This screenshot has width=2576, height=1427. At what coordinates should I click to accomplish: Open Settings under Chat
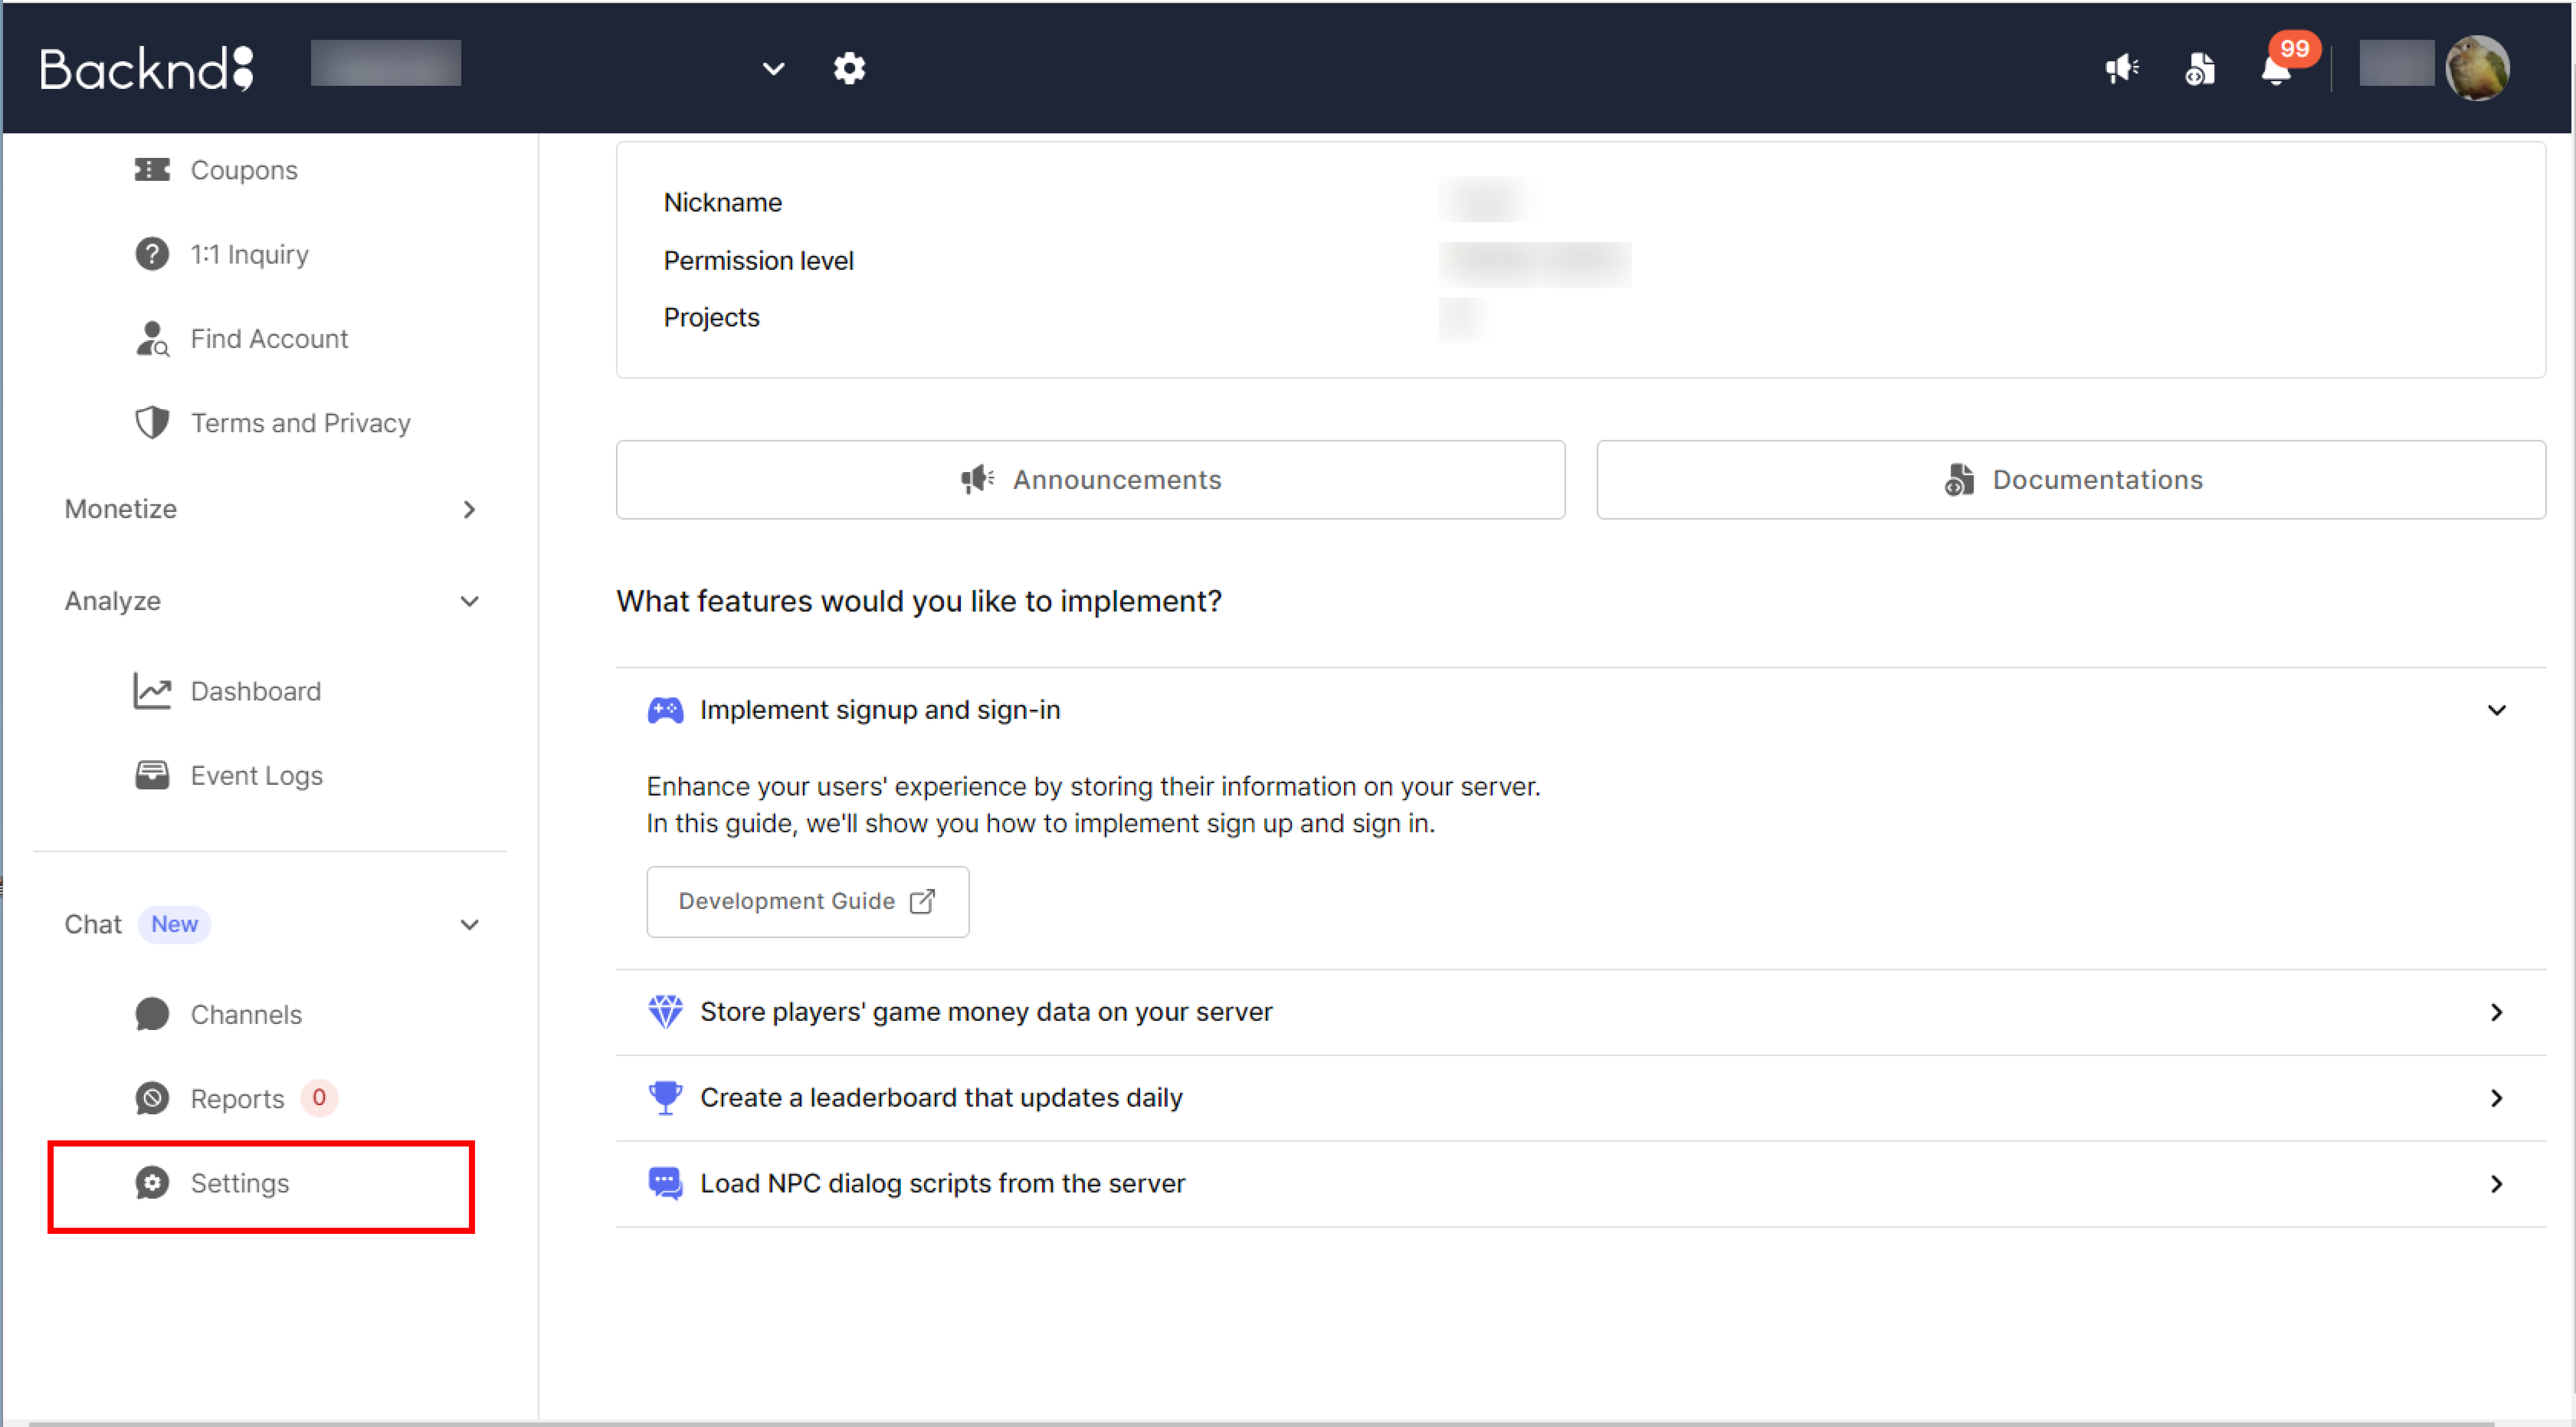tap(239, 1184)
